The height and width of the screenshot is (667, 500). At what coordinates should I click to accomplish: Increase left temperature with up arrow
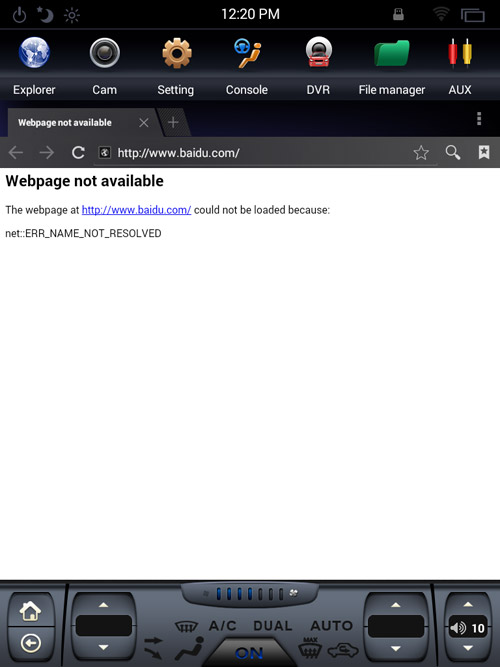click(x=103, y=604)
